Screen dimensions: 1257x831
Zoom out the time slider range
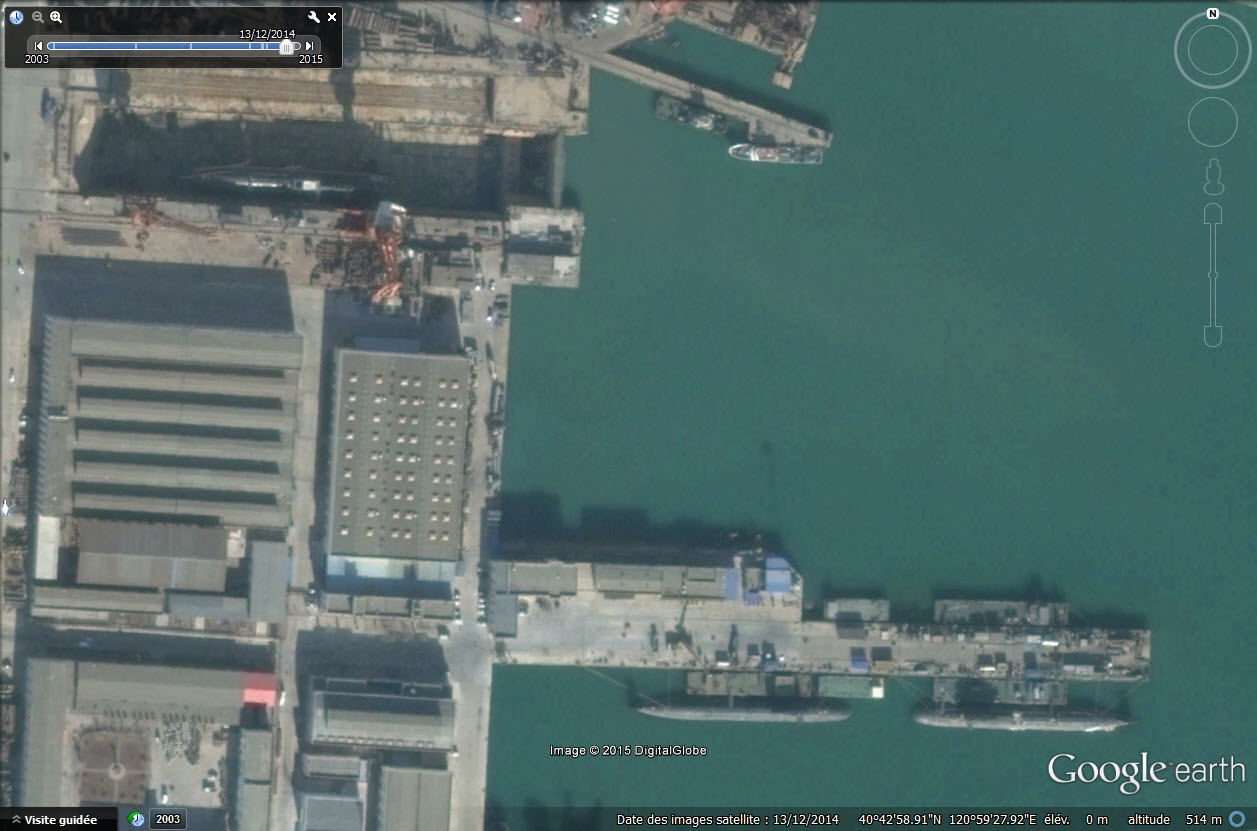point(38,17)
